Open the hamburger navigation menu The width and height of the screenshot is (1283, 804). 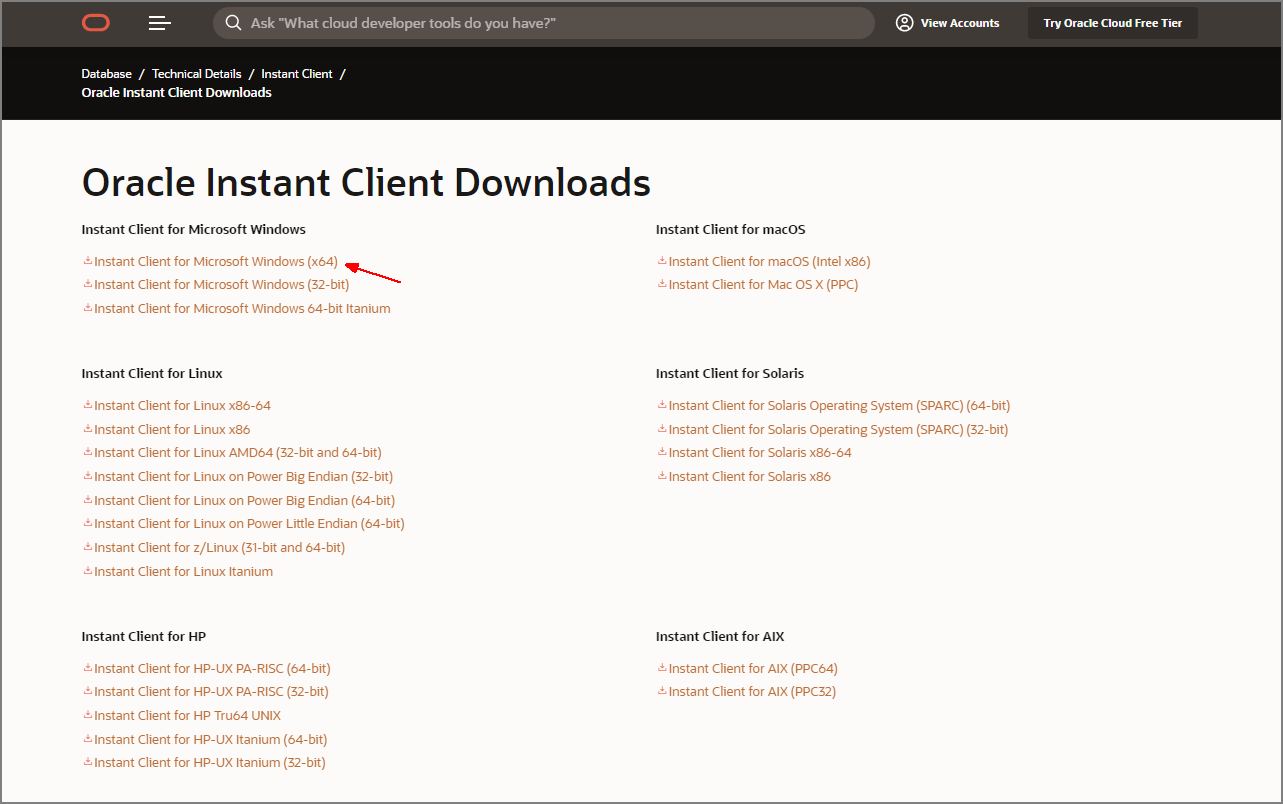[160, 23]
